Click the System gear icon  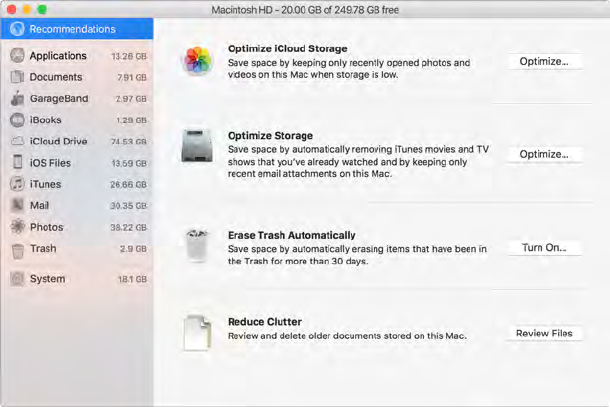pos(17,279)
